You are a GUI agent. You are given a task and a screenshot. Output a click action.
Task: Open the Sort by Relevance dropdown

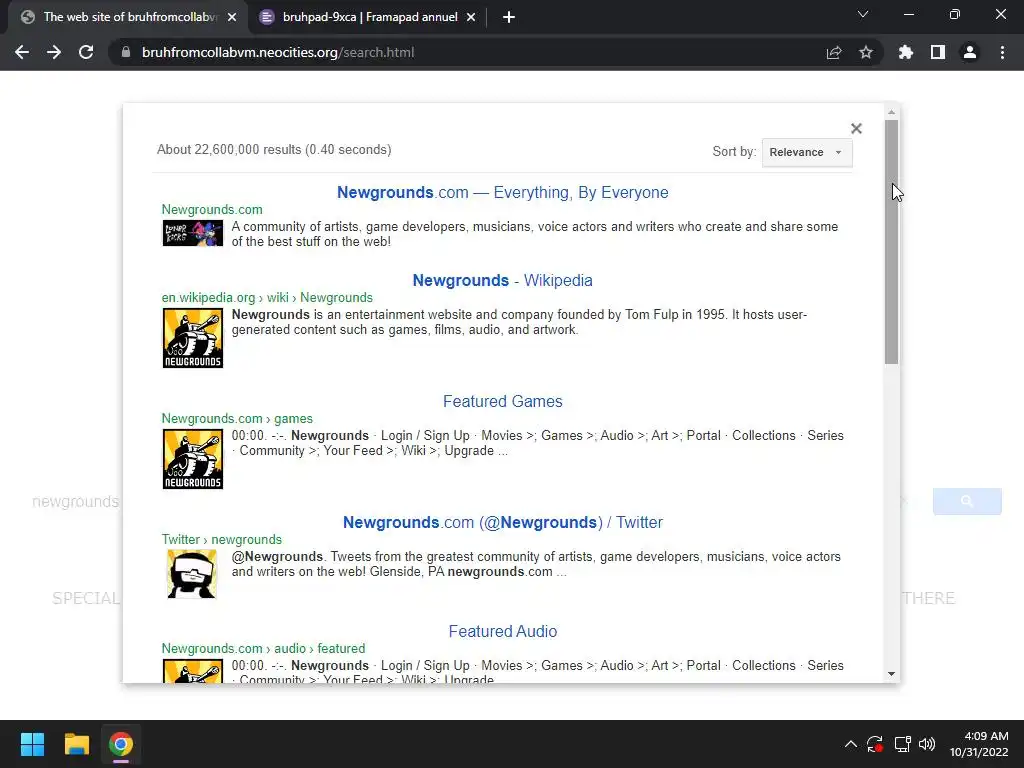(807, 152)
